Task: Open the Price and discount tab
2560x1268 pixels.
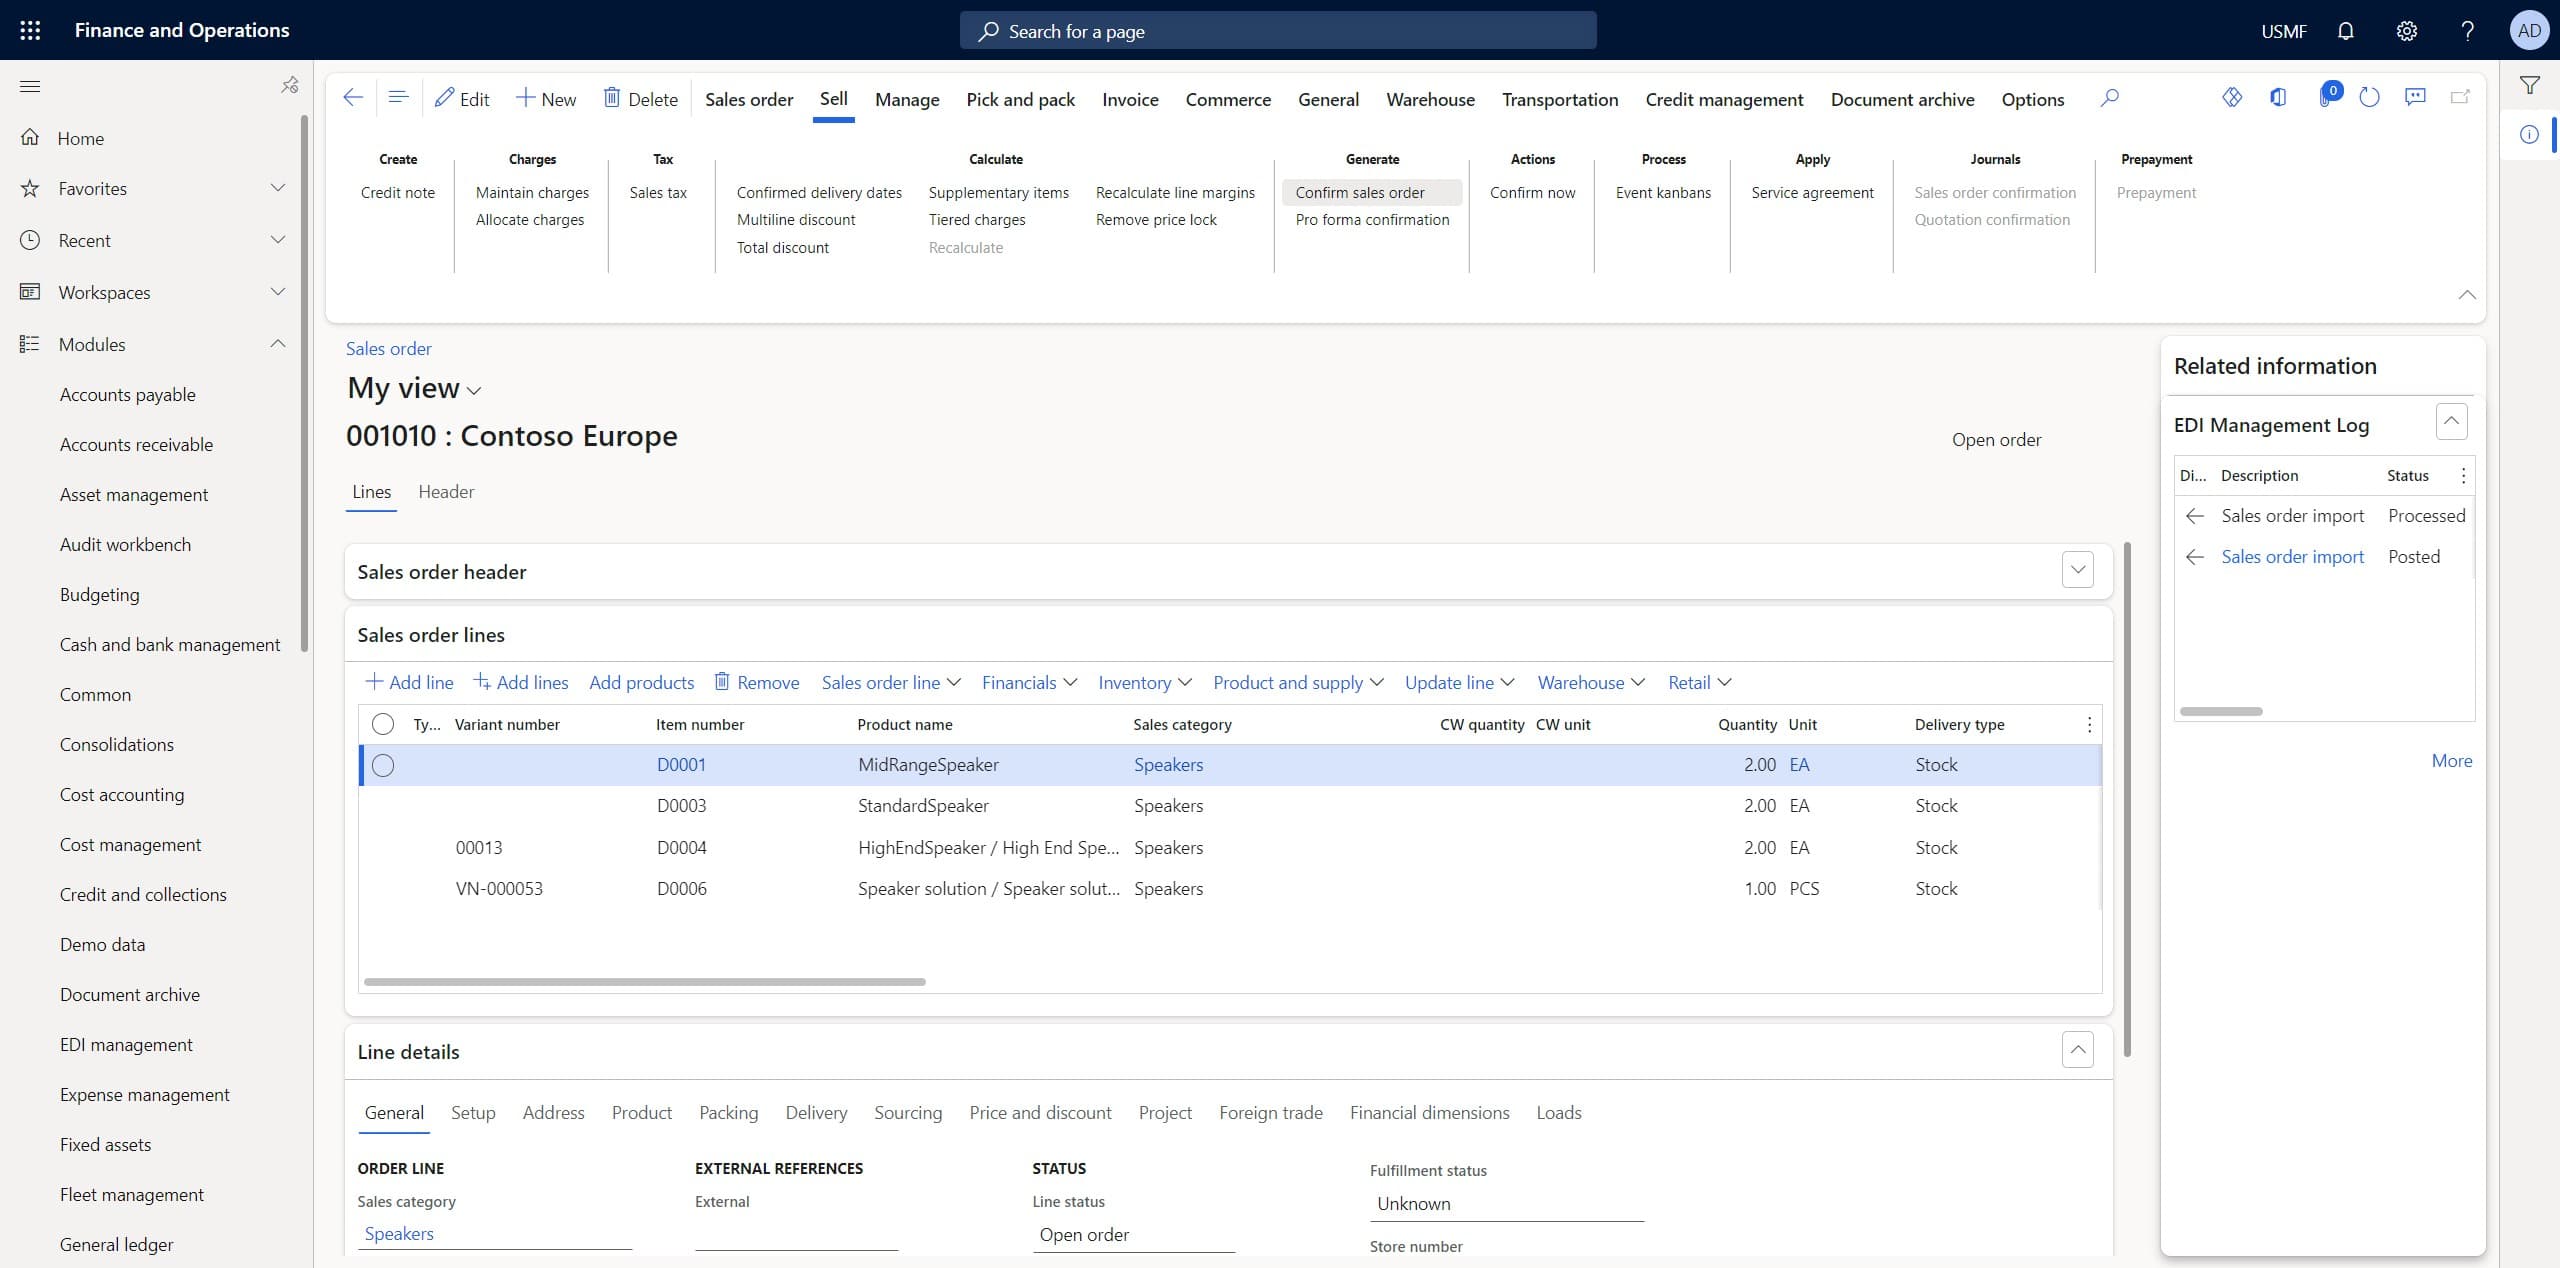Action: pos(1040,1112)
